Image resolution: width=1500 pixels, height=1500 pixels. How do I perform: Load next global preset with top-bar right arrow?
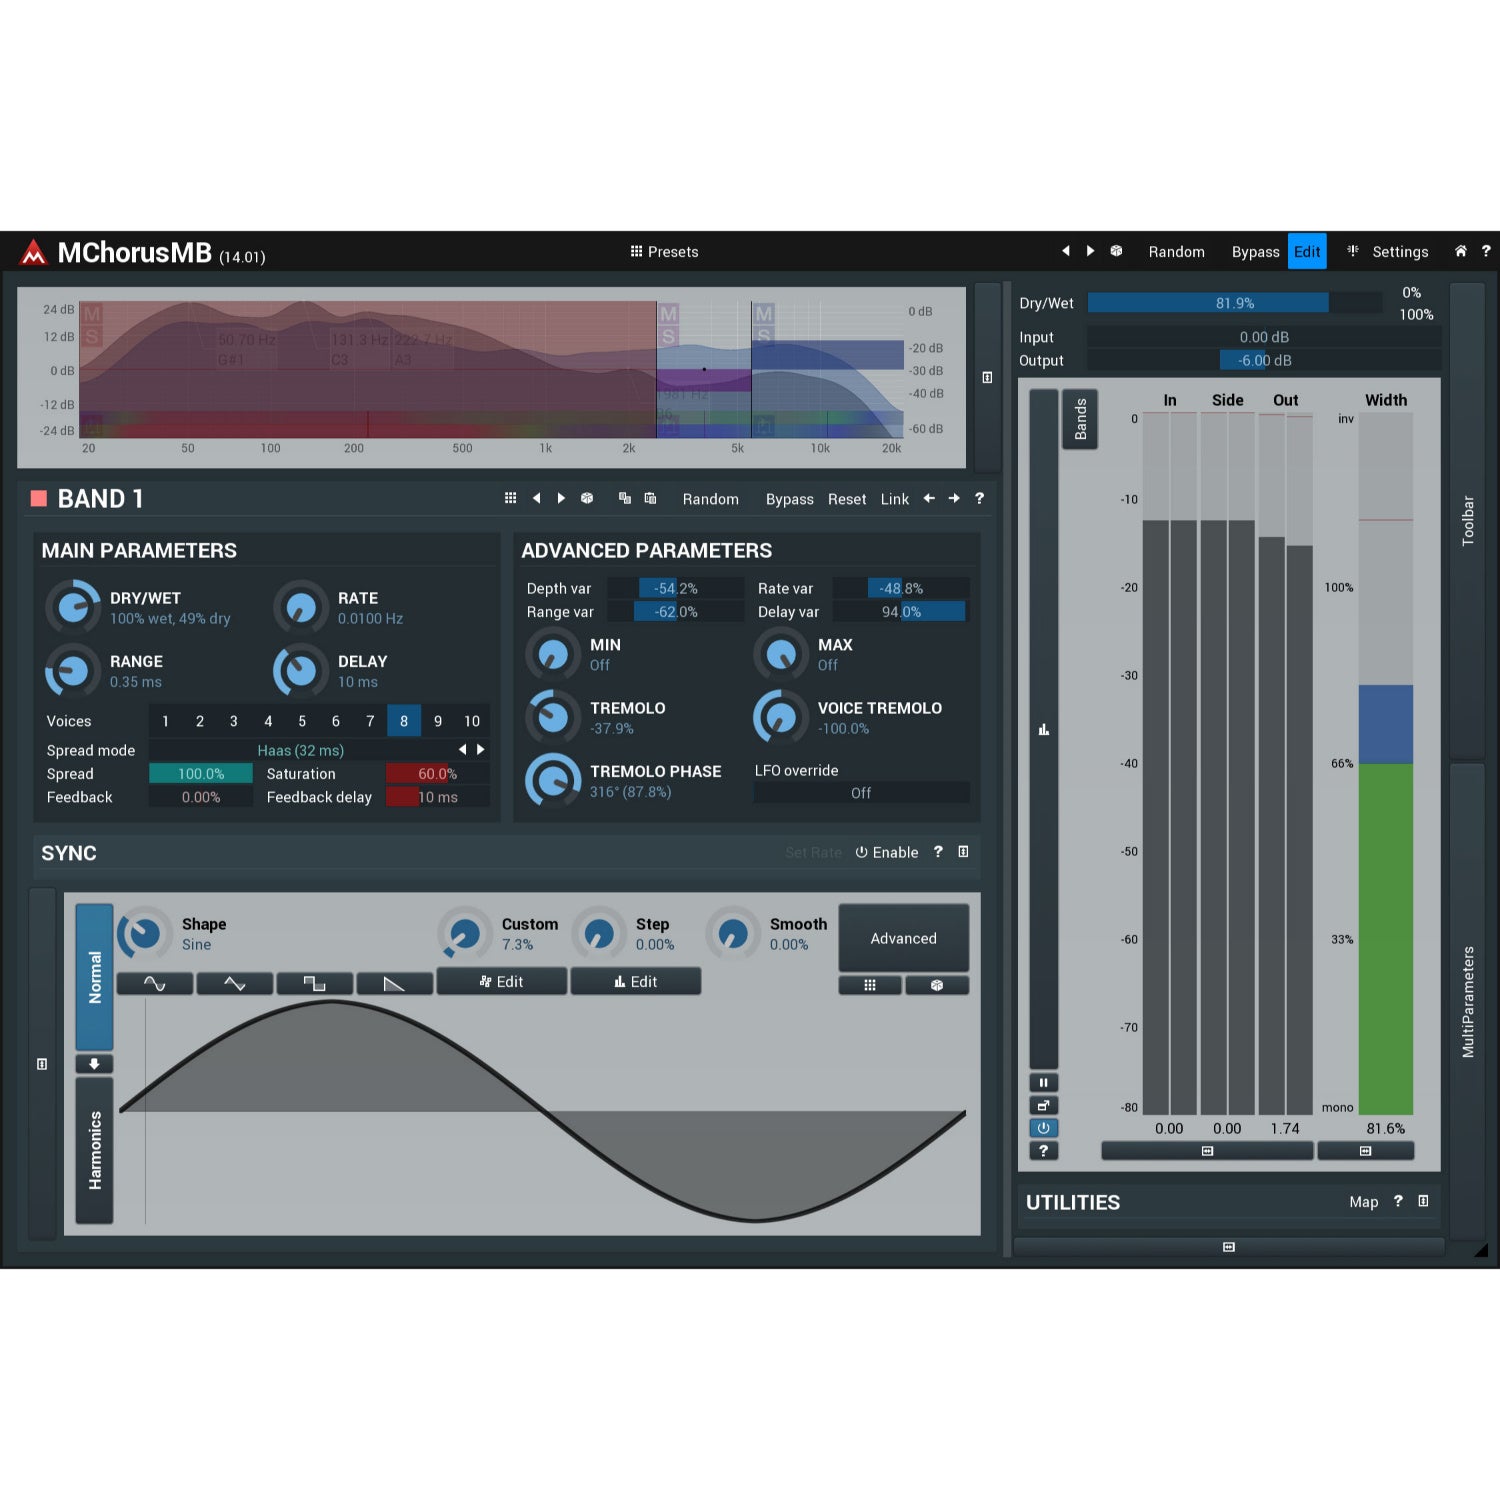coord(1090,251)
